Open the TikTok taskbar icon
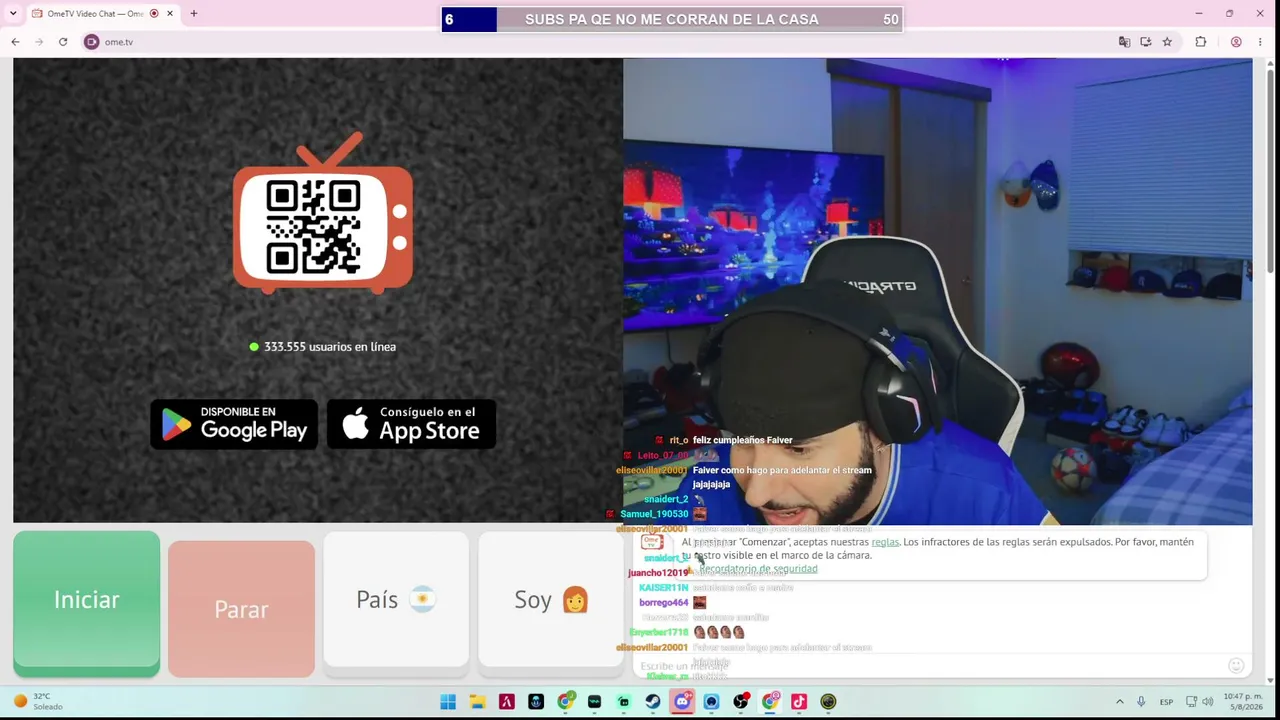 (x=799, y=702)
